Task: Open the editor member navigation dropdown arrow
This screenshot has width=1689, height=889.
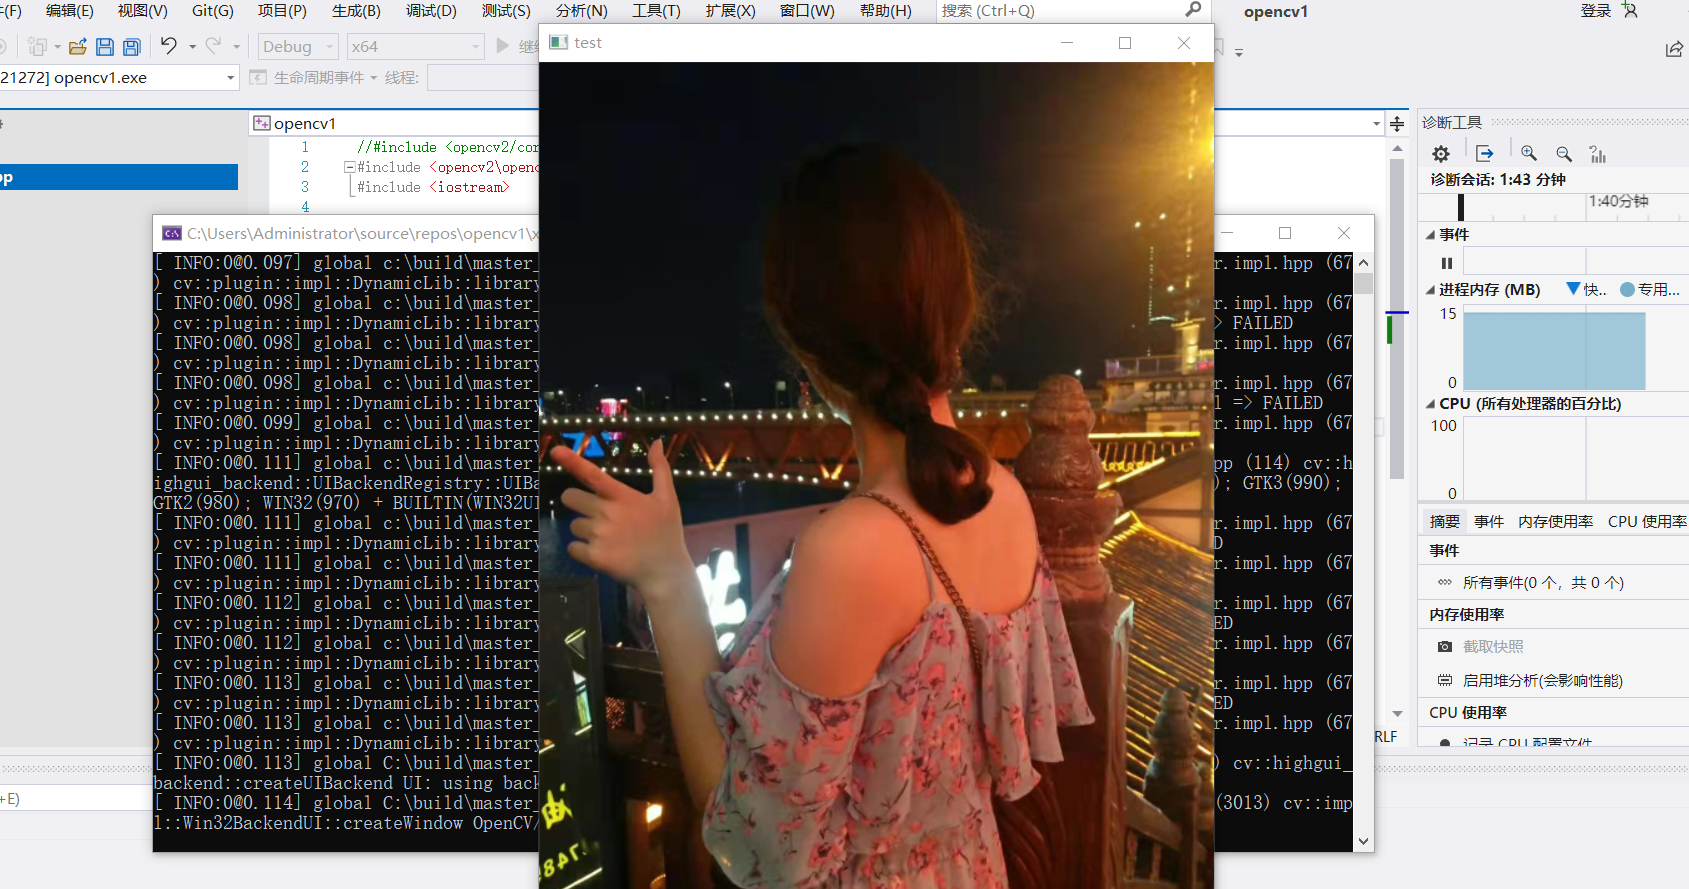Action: (1377, 124)
